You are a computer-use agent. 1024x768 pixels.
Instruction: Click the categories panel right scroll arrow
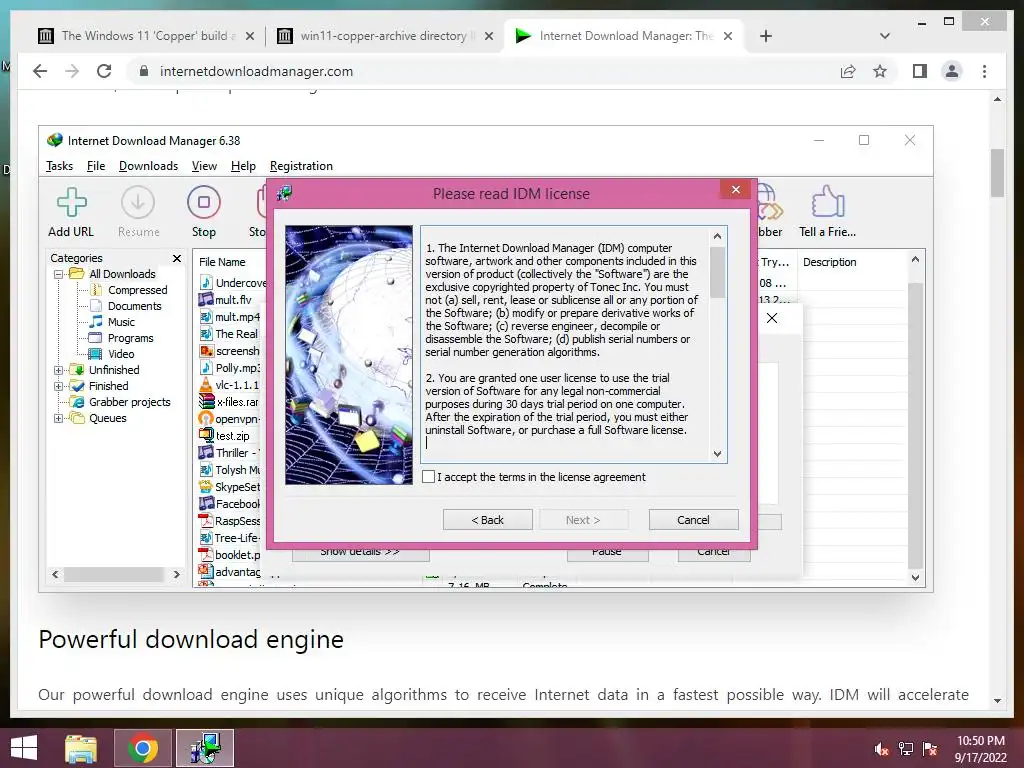pyautogui.click(x=176, y=575)
